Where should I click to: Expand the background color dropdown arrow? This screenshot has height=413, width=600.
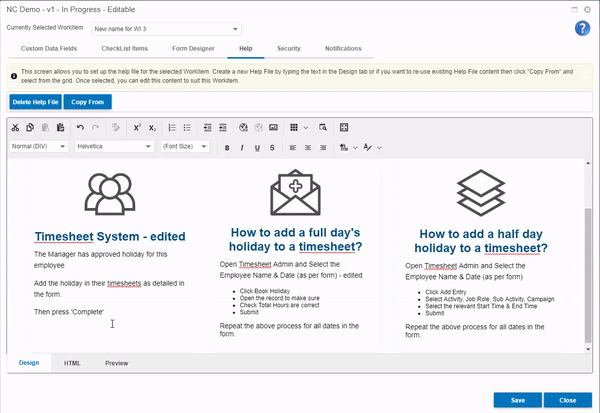pyautogui.click(x=355, y=148)
